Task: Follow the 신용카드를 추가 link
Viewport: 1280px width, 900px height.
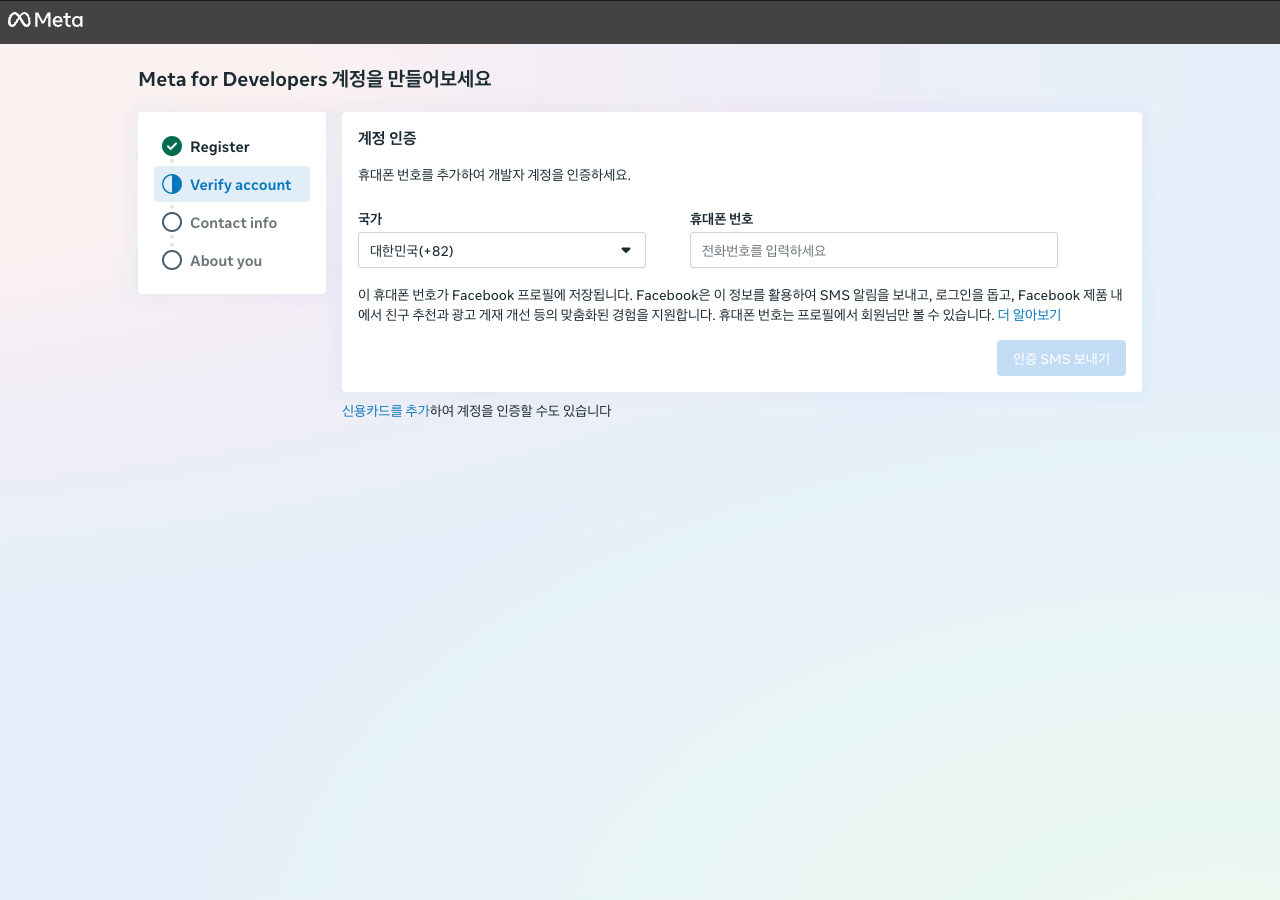Action: (386, 411)
